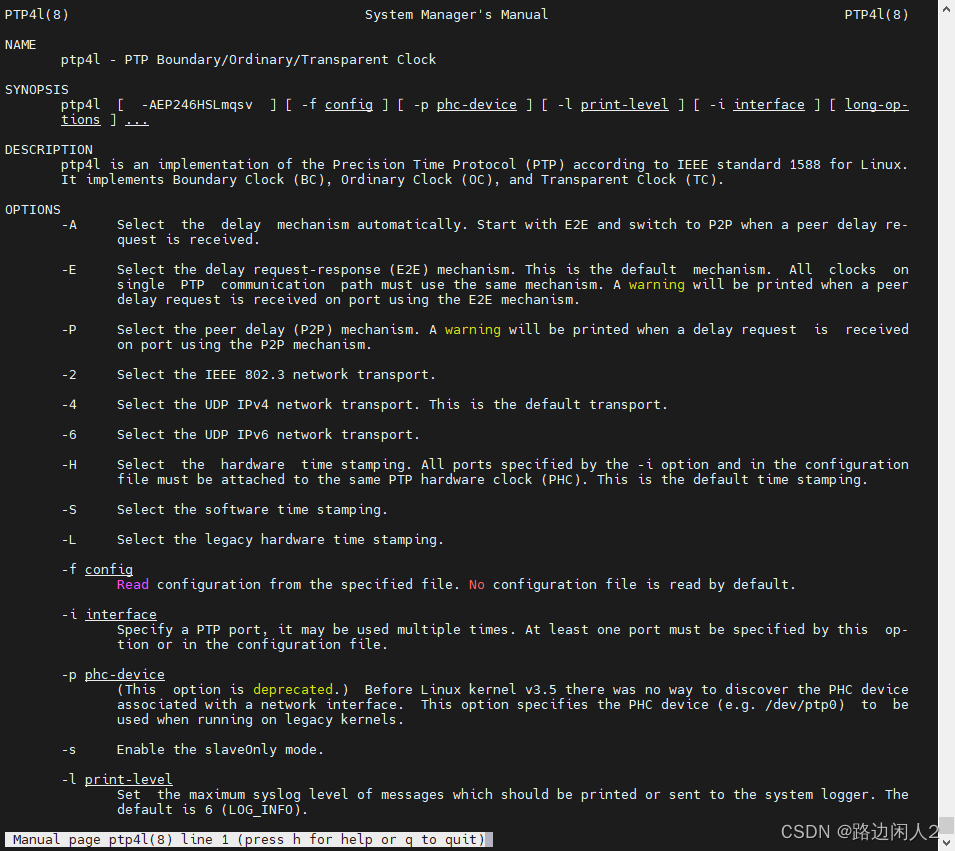Follow the phc-device link in SYNOPSIS
This screenshot has width=955, height=851.
pyautogui.click(x=476, y=104)
